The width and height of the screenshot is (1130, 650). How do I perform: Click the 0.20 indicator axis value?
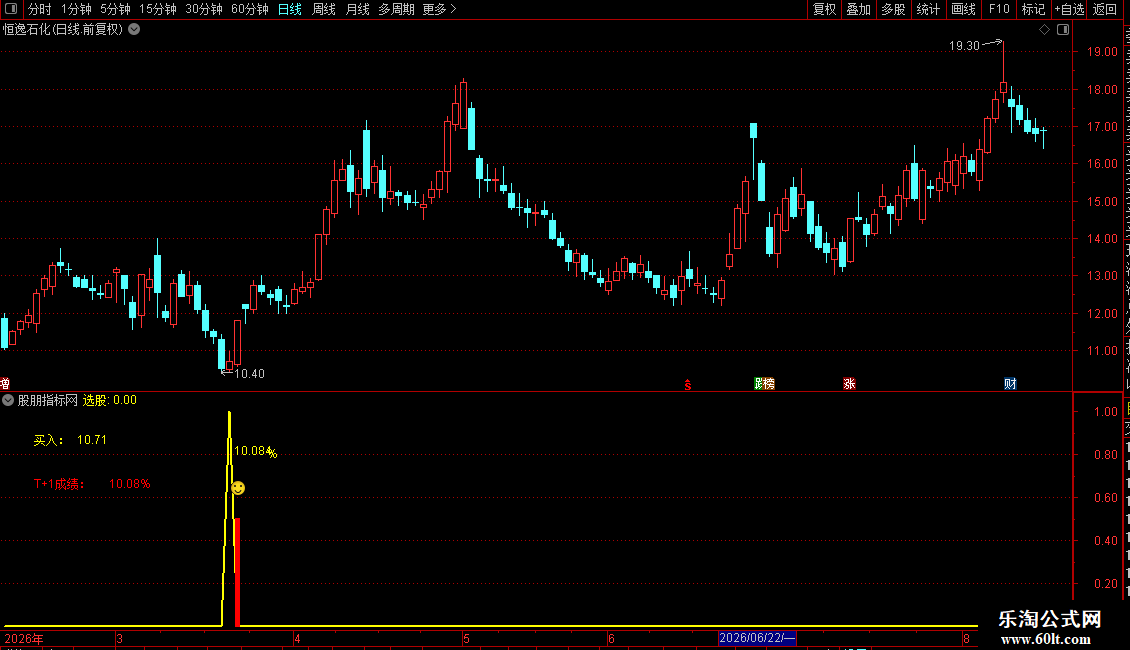point(1105,584)
